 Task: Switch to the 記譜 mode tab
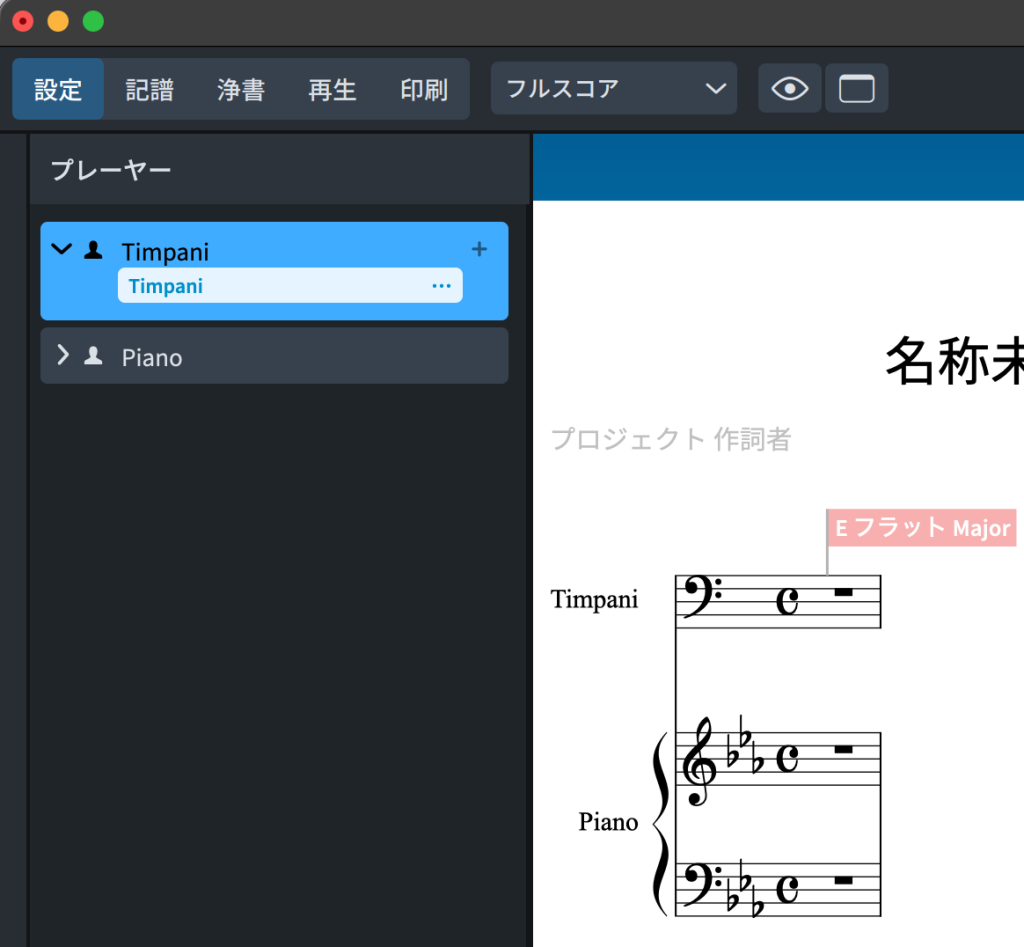point(150,89)
